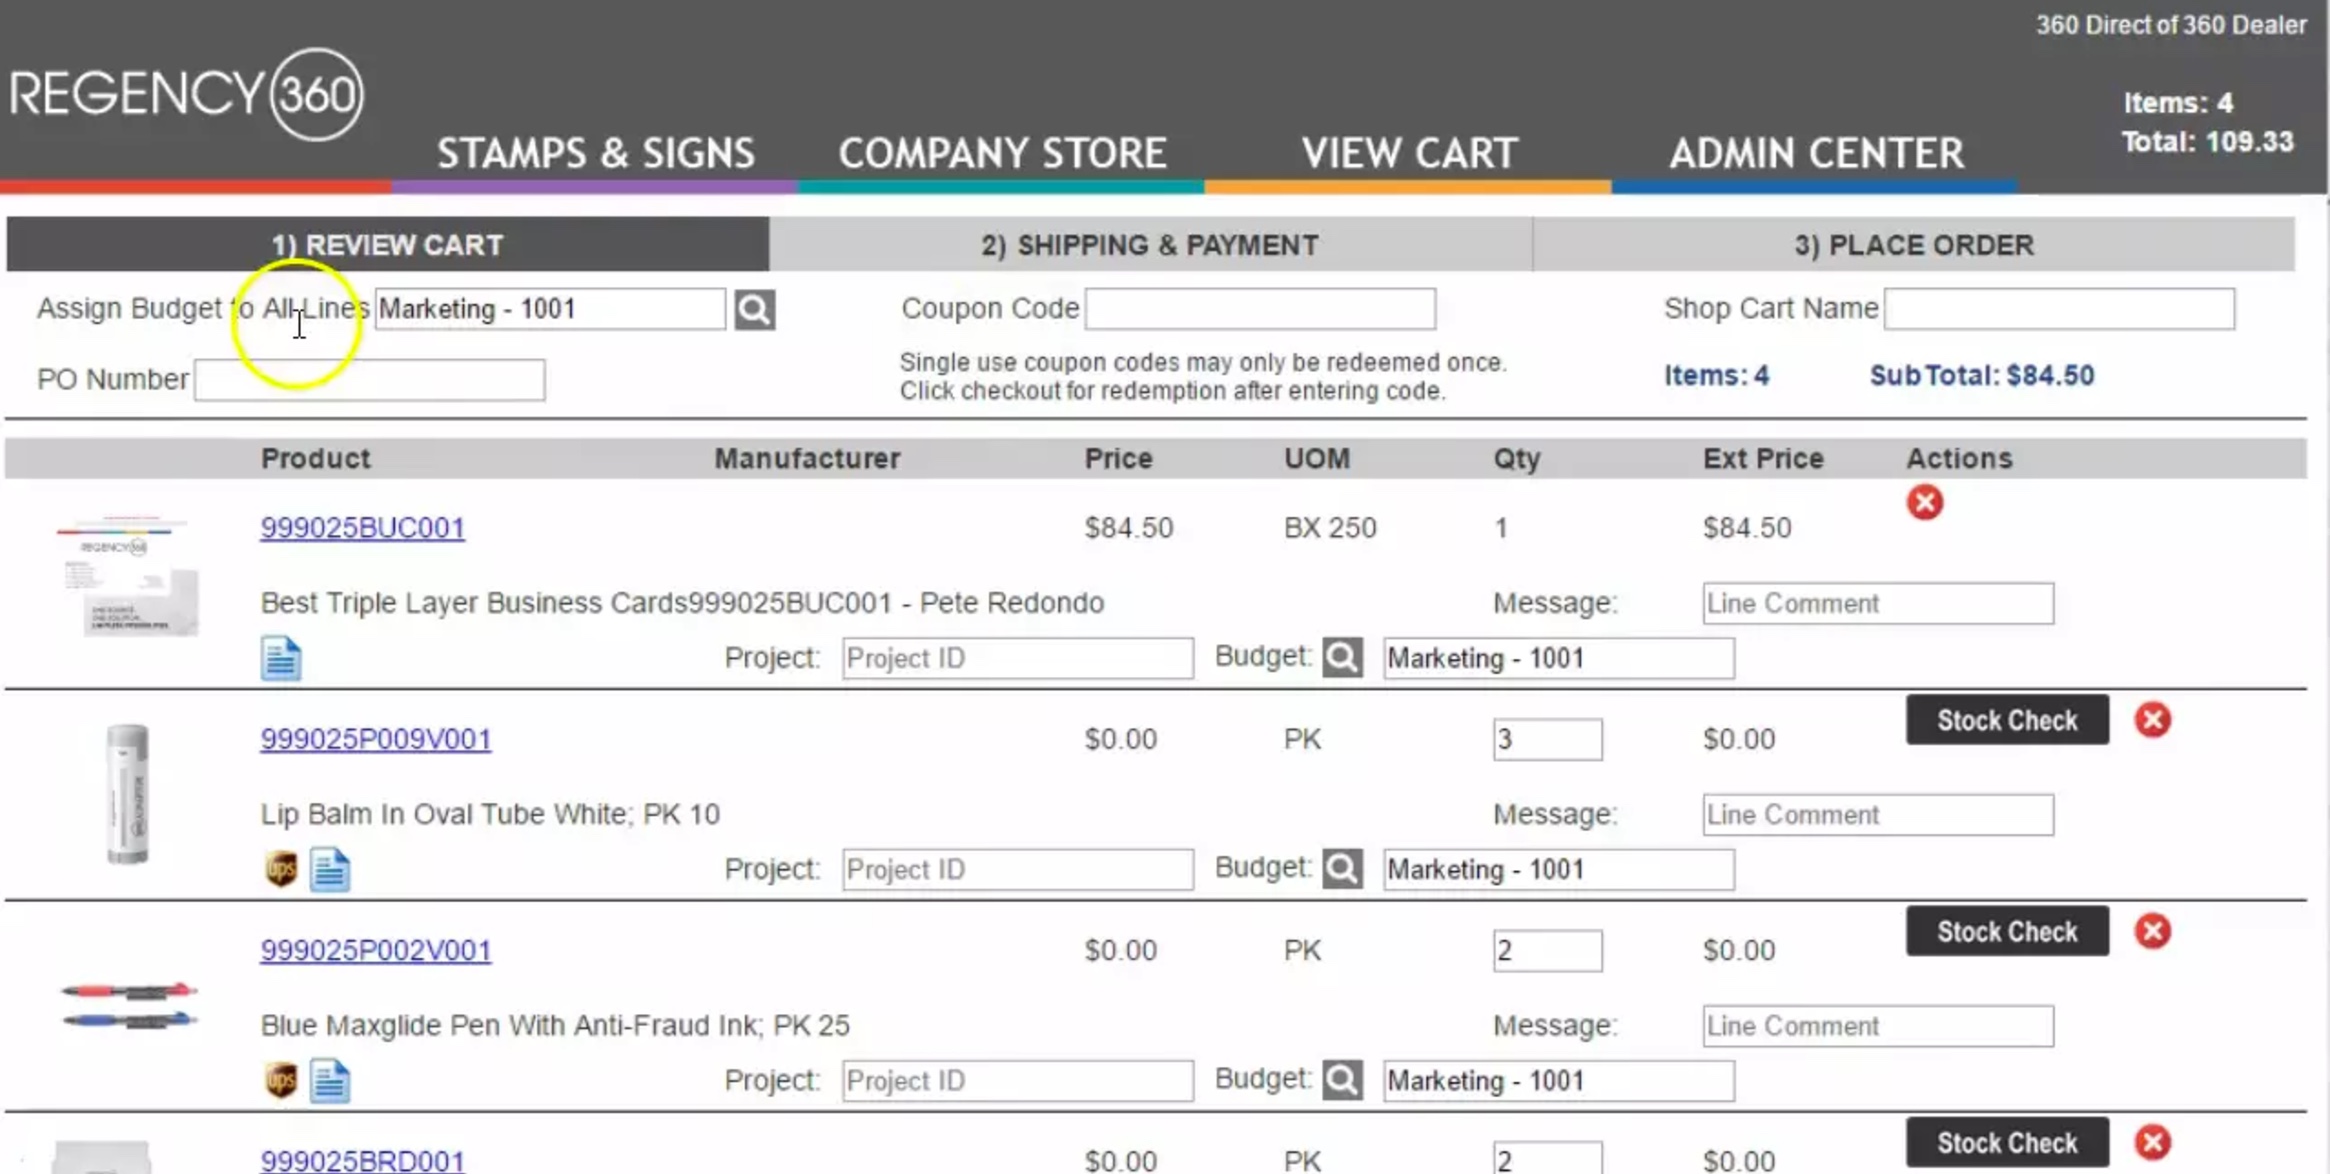Go to View Cart
This screenshot has height=1174, width=2330.
[1409, 153]
